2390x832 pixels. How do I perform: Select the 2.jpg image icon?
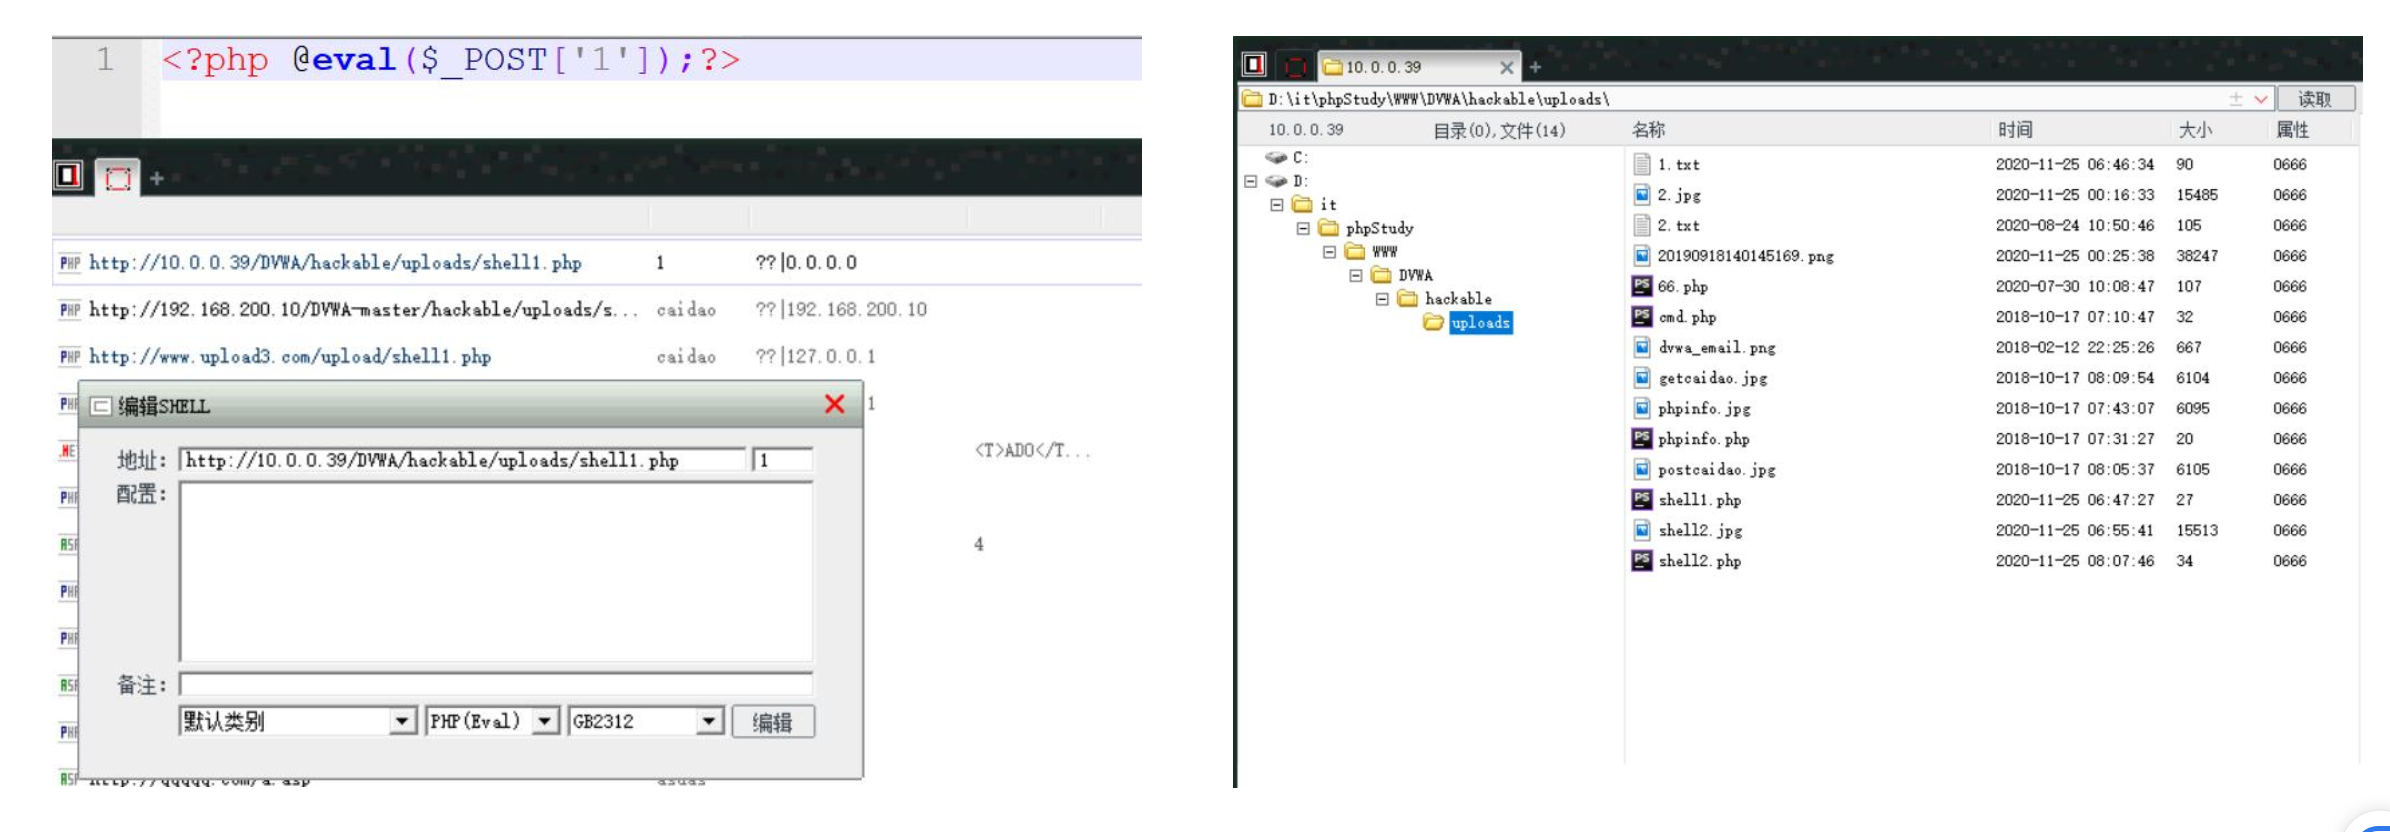[x=1641, y=195]
